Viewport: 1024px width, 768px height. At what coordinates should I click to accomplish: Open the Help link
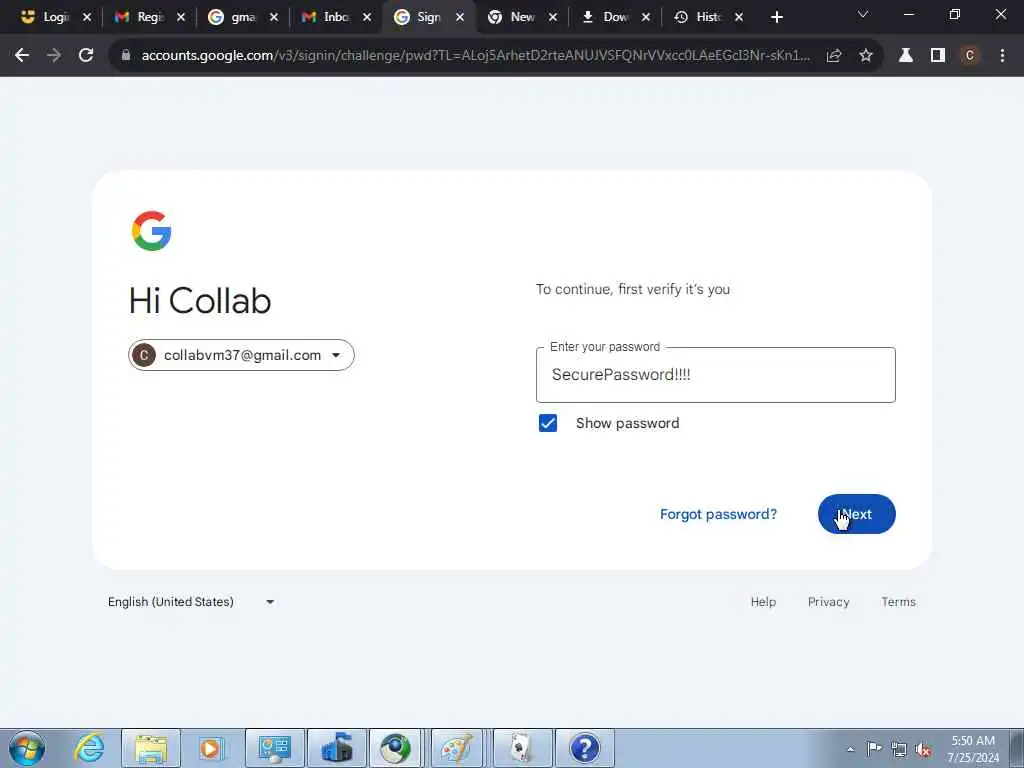(x=763, y=601)
